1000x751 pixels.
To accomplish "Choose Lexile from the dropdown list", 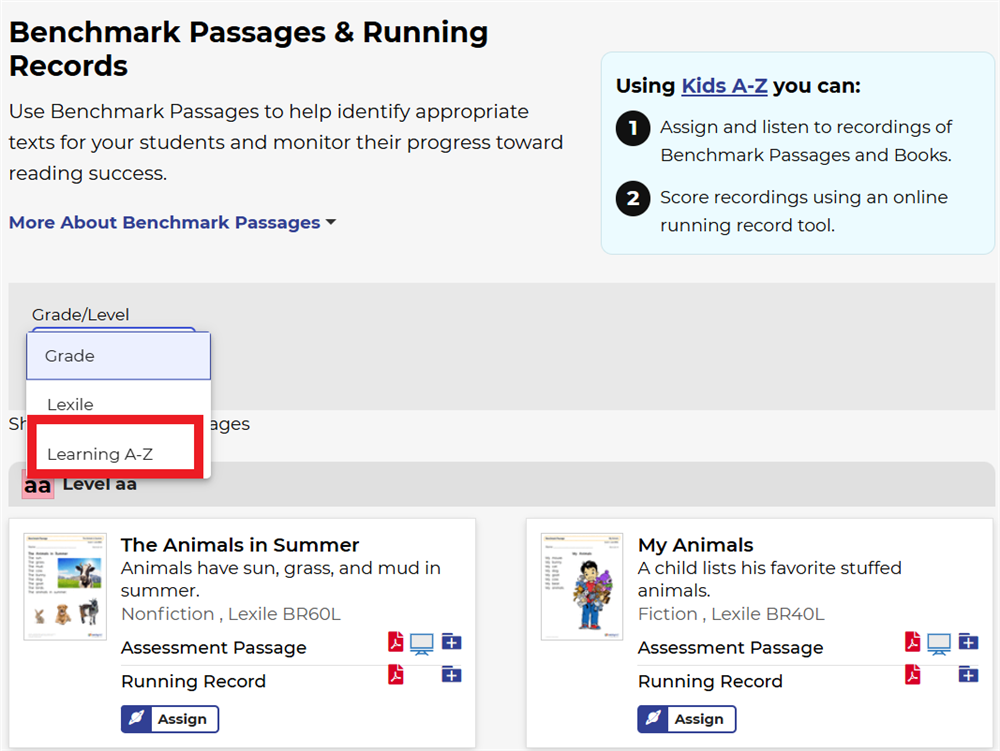I will pyautogui.click(x=70, y=405).
